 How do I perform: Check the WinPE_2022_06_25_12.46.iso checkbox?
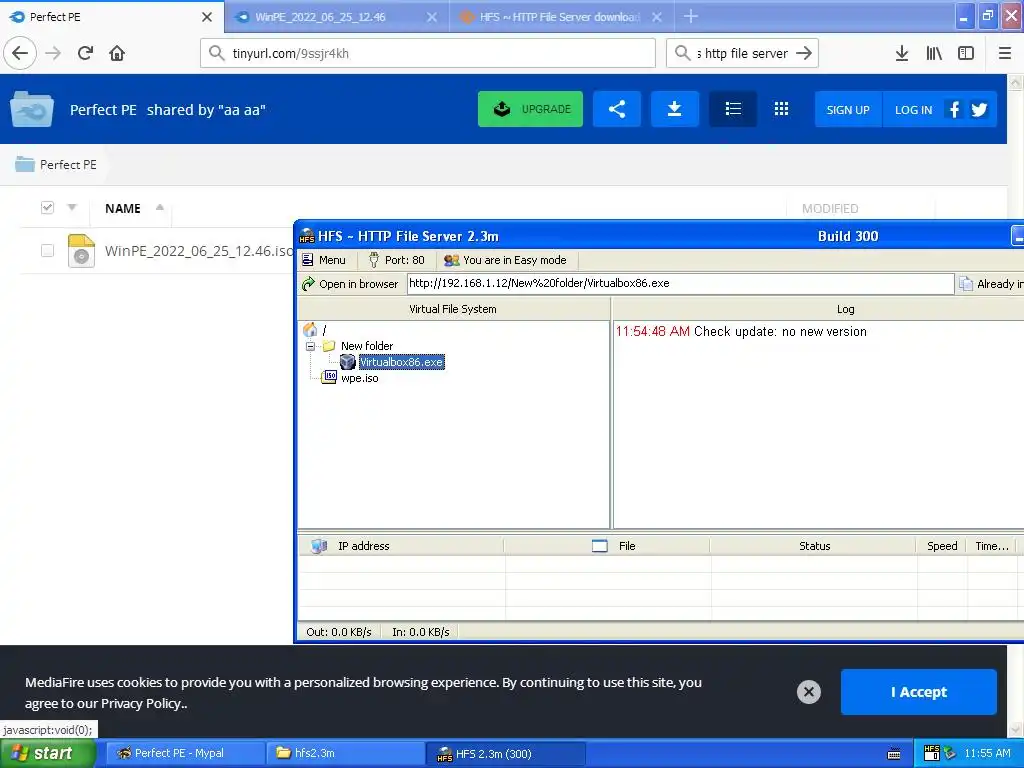pos(47,251)
